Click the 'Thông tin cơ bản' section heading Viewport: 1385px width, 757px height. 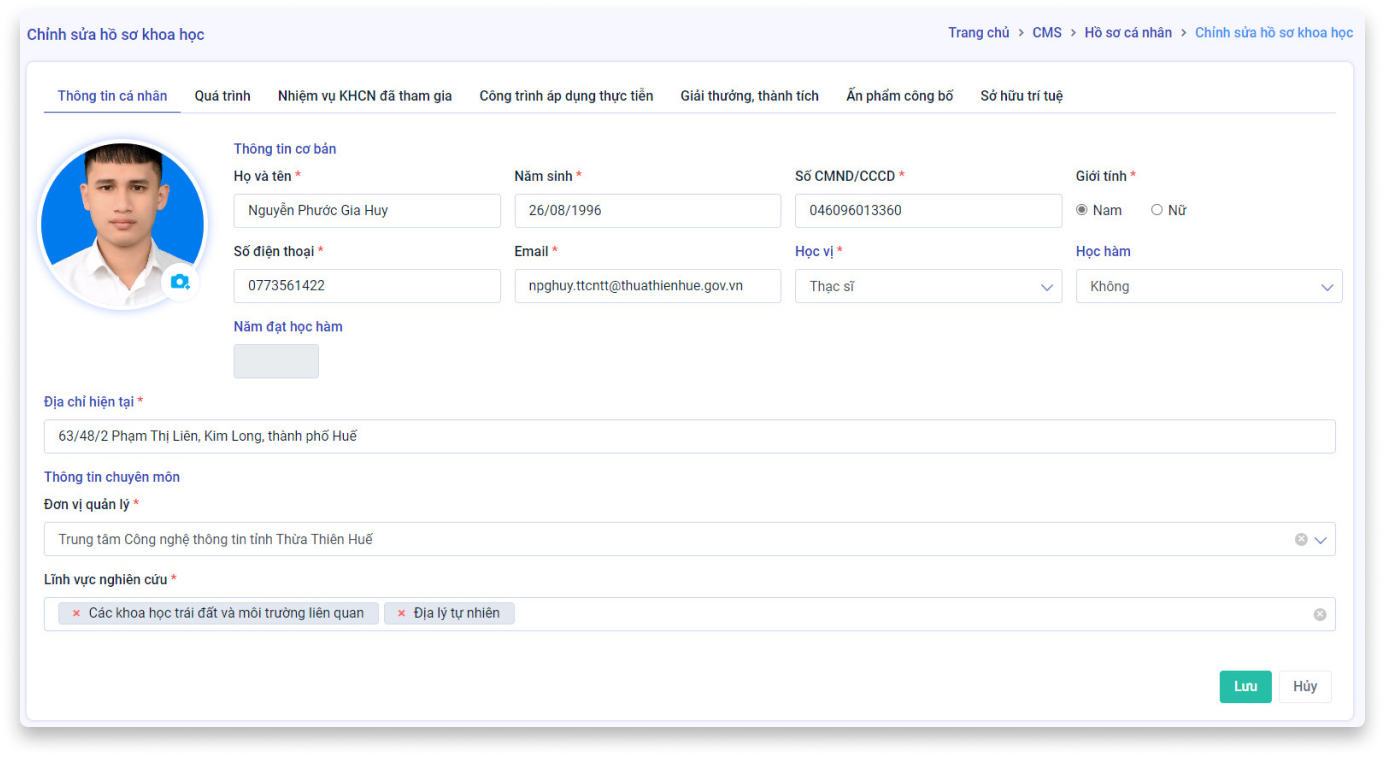285,149
